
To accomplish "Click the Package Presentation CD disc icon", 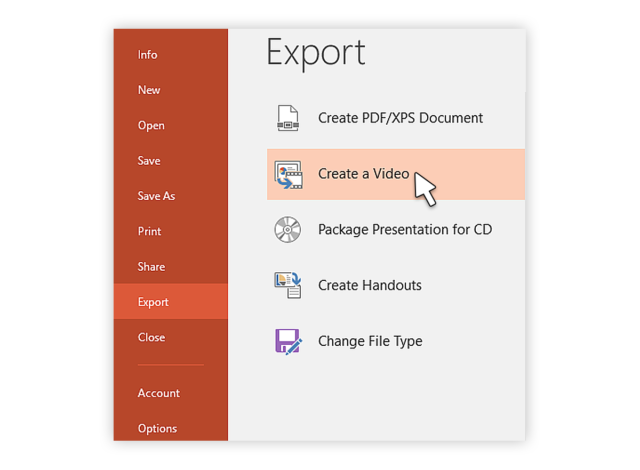I will 288,230.
